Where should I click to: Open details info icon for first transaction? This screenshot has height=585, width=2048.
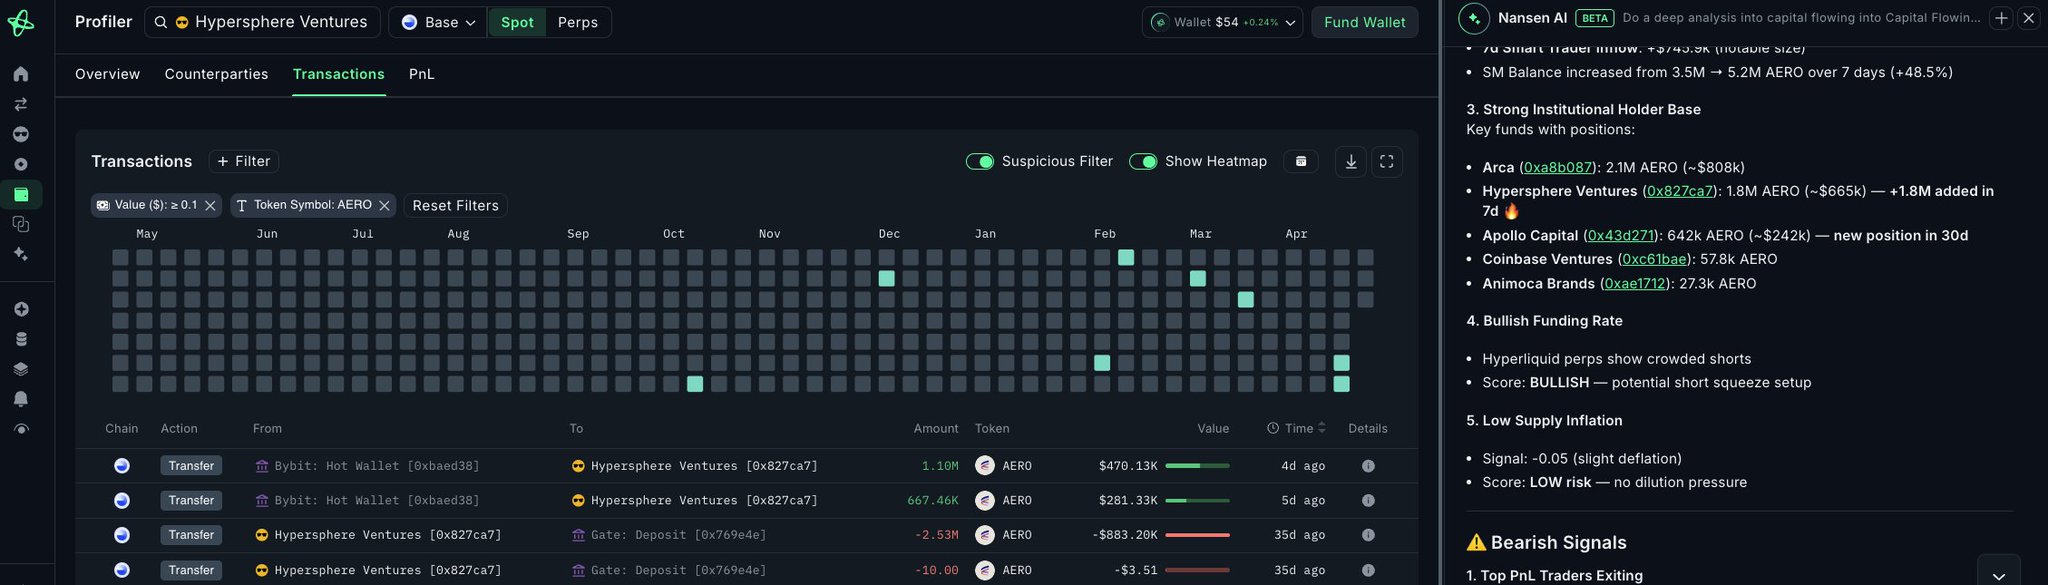(1368, 466)
